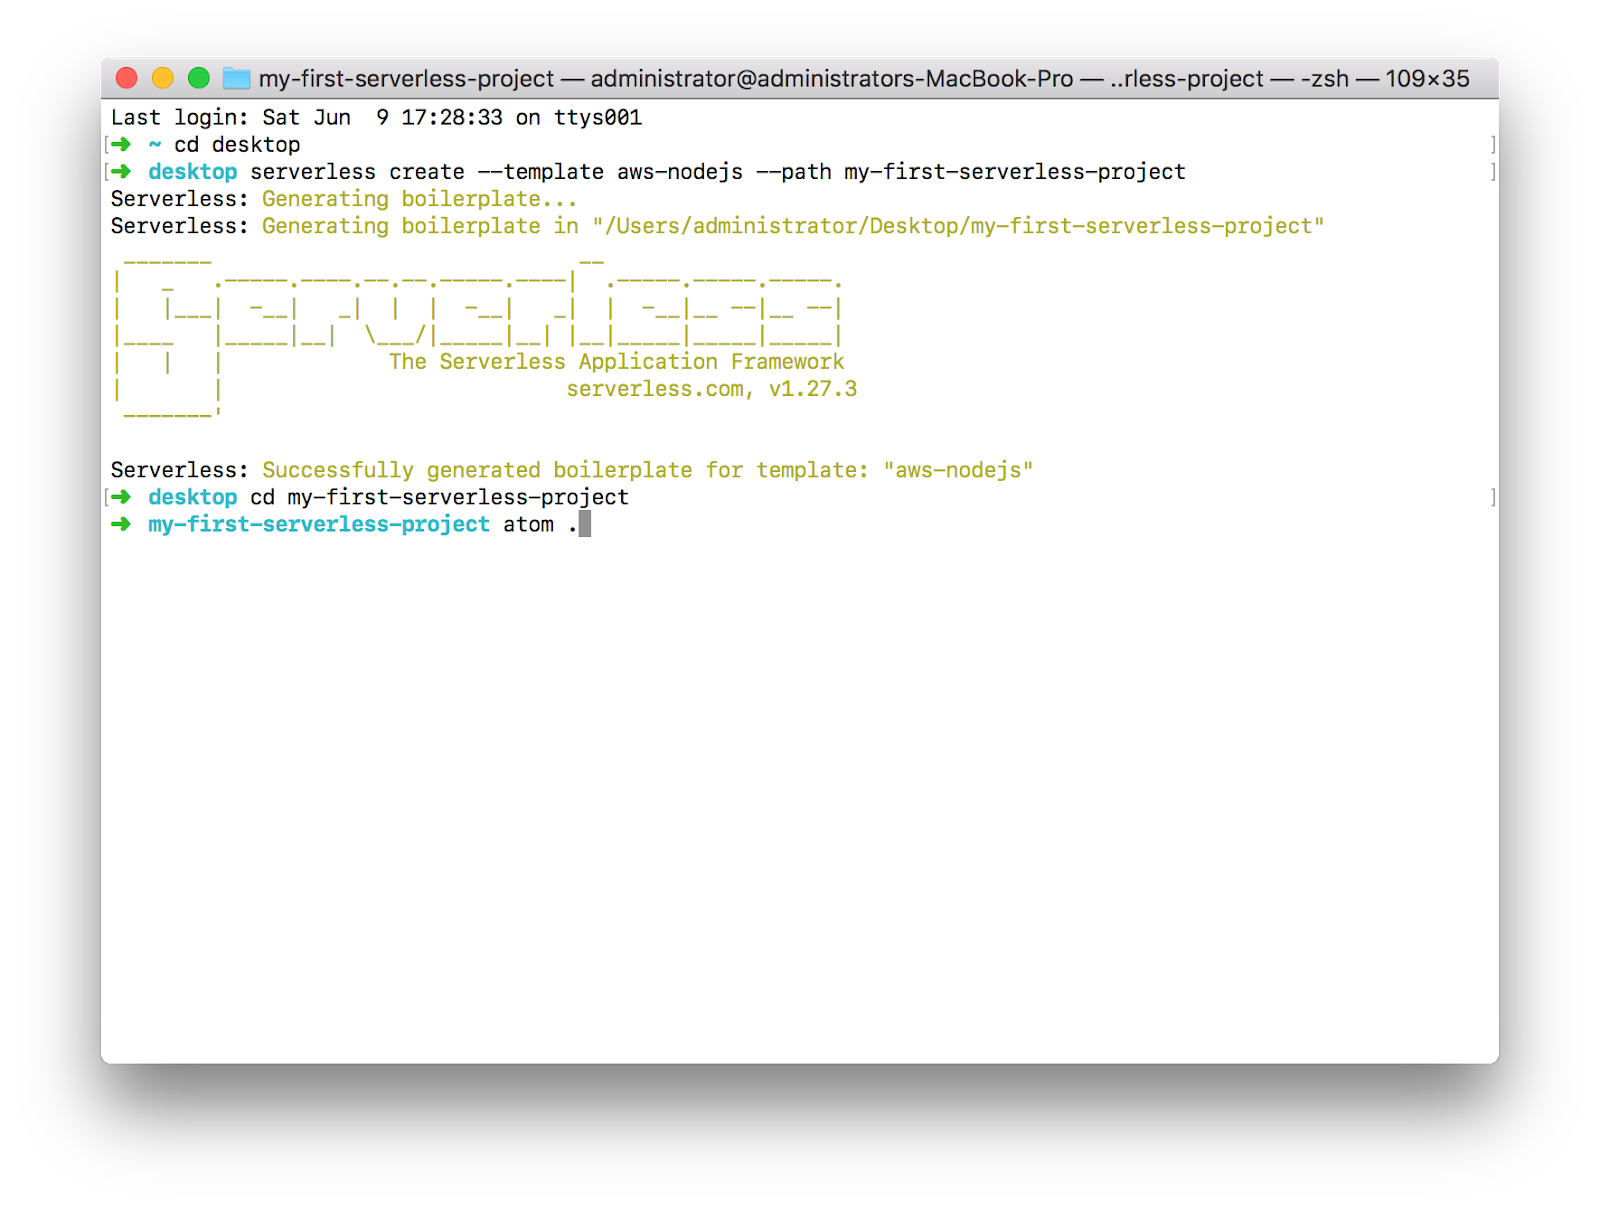The width and height of the screenshot is (1600, 1208).
Task: Click the folder proxy icon in title bar
Action: click(235, 78)
